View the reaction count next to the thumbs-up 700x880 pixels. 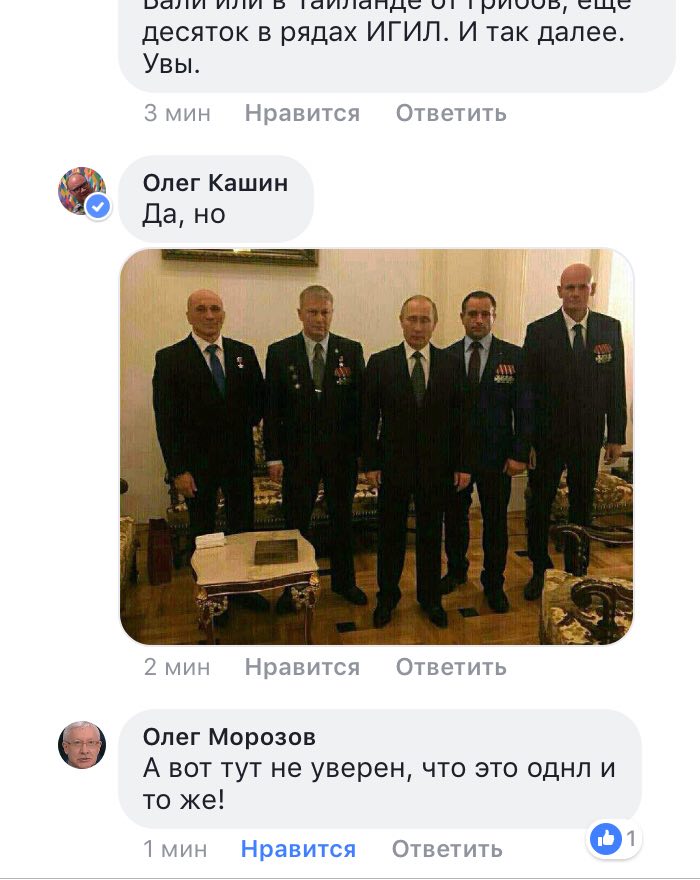click(x=631, y=838)
